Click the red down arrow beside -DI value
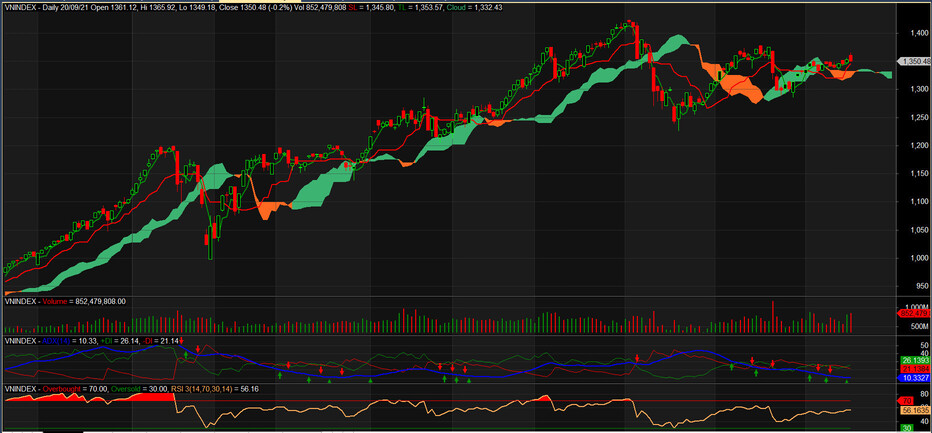This screenshot has width=932, height=433. (x=181, y=340)
